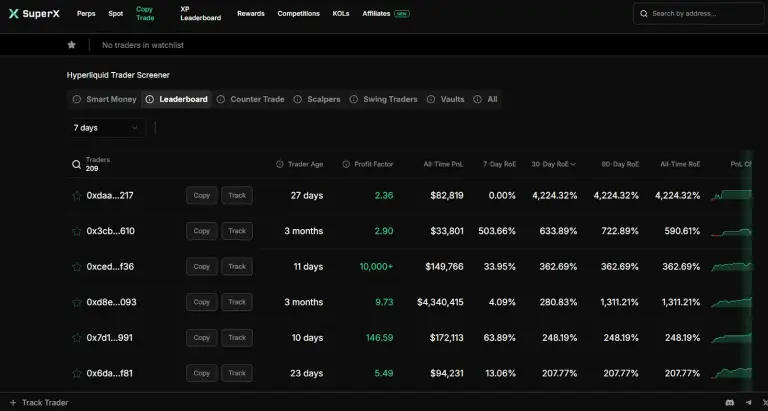Open the 7 days period dropdown
Screen dimensions: 768x411
click(x=106, y=128)
